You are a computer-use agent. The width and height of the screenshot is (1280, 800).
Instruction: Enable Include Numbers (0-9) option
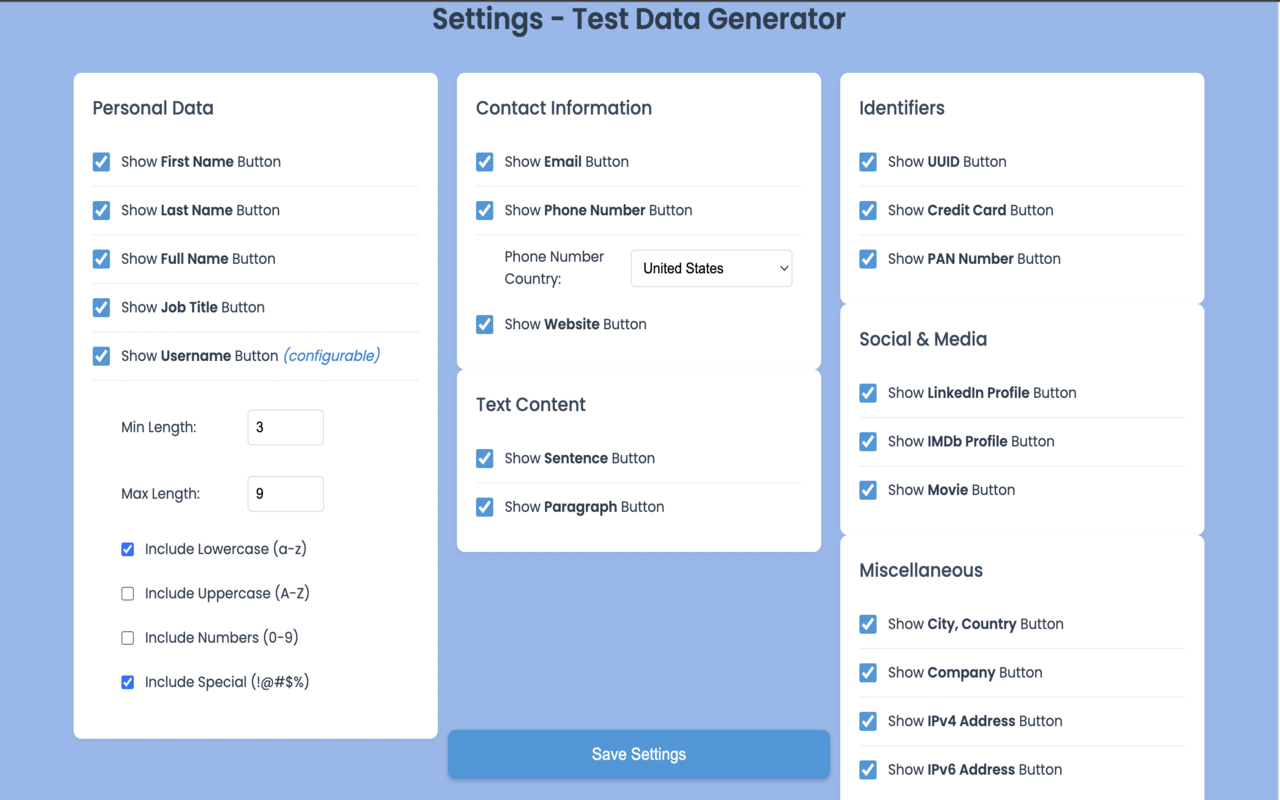[x=127, y=637]
